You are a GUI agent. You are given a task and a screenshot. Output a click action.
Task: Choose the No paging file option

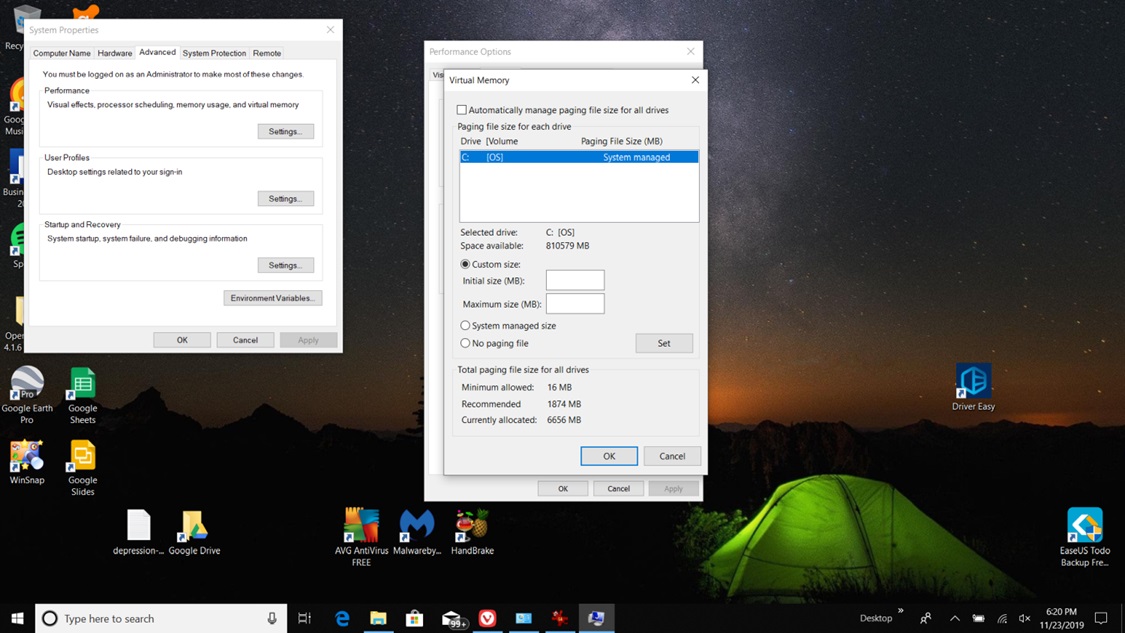(465, 341)
